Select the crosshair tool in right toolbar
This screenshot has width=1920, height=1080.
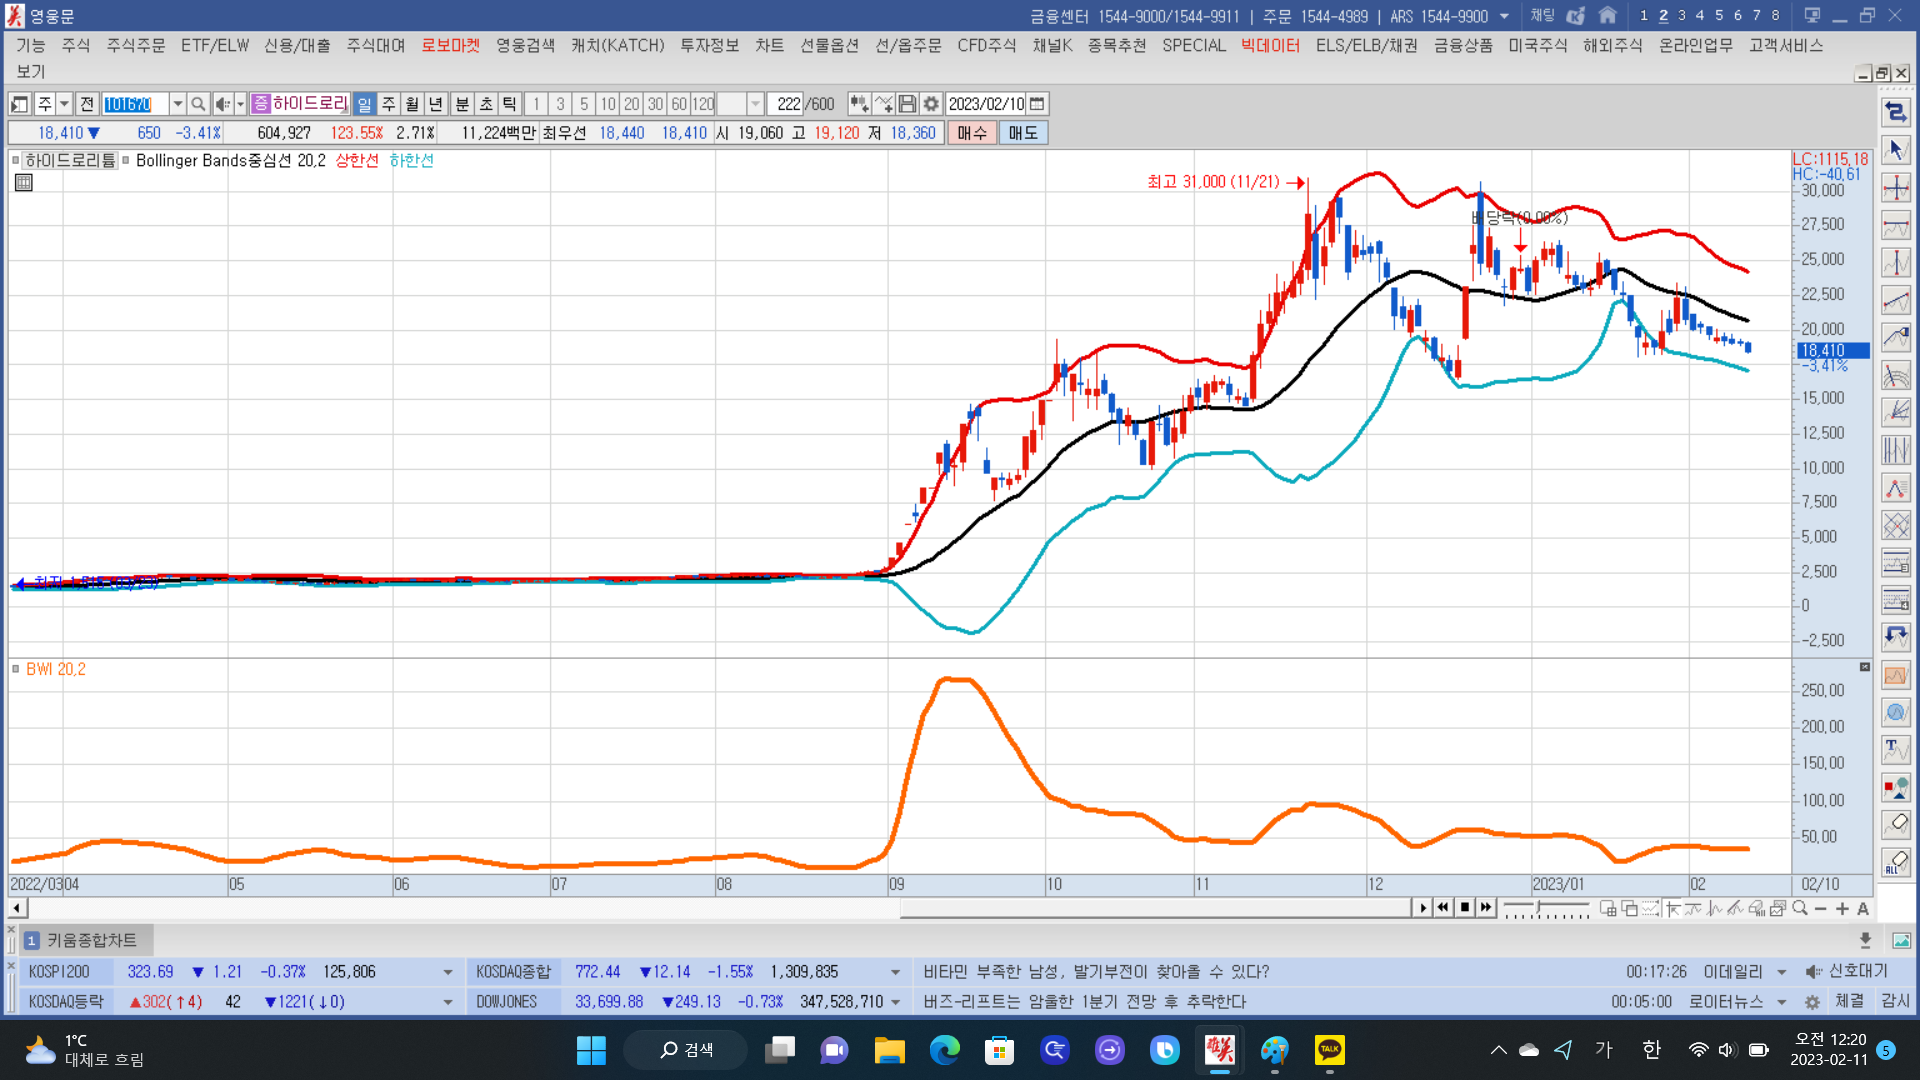[1895, 188]
